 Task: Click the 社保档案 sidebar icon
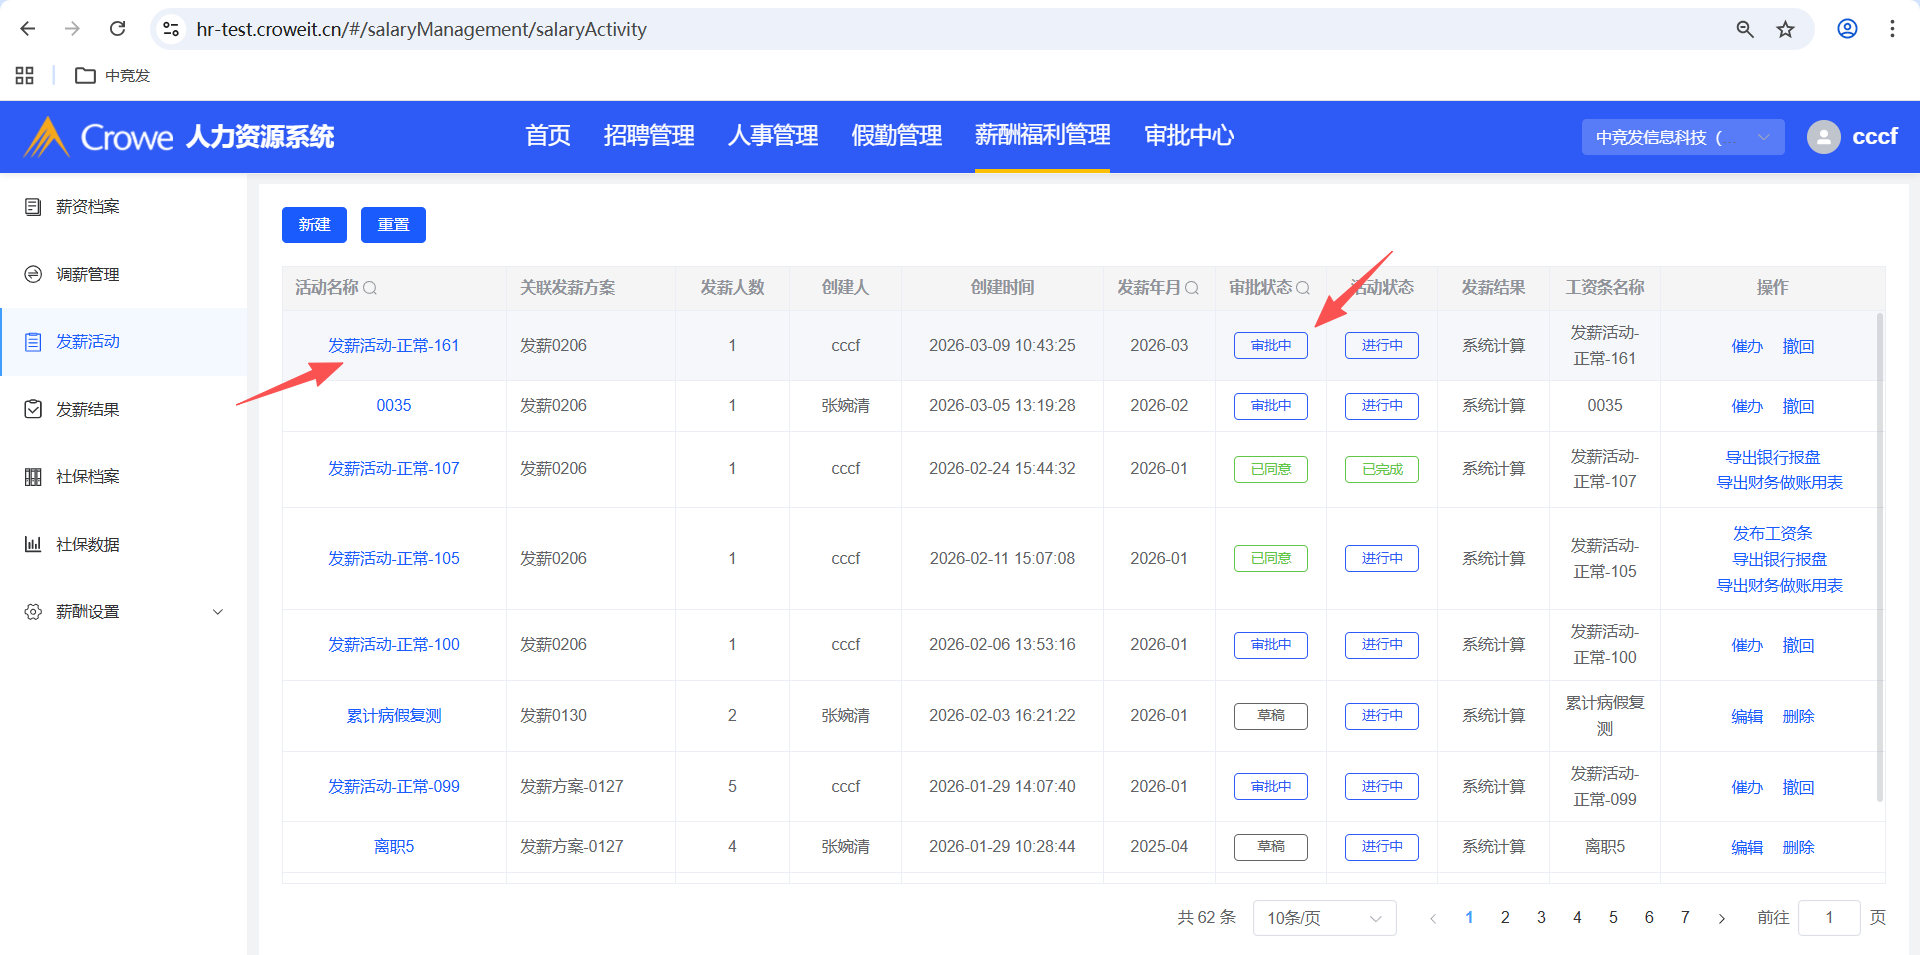tap(33, 477)
